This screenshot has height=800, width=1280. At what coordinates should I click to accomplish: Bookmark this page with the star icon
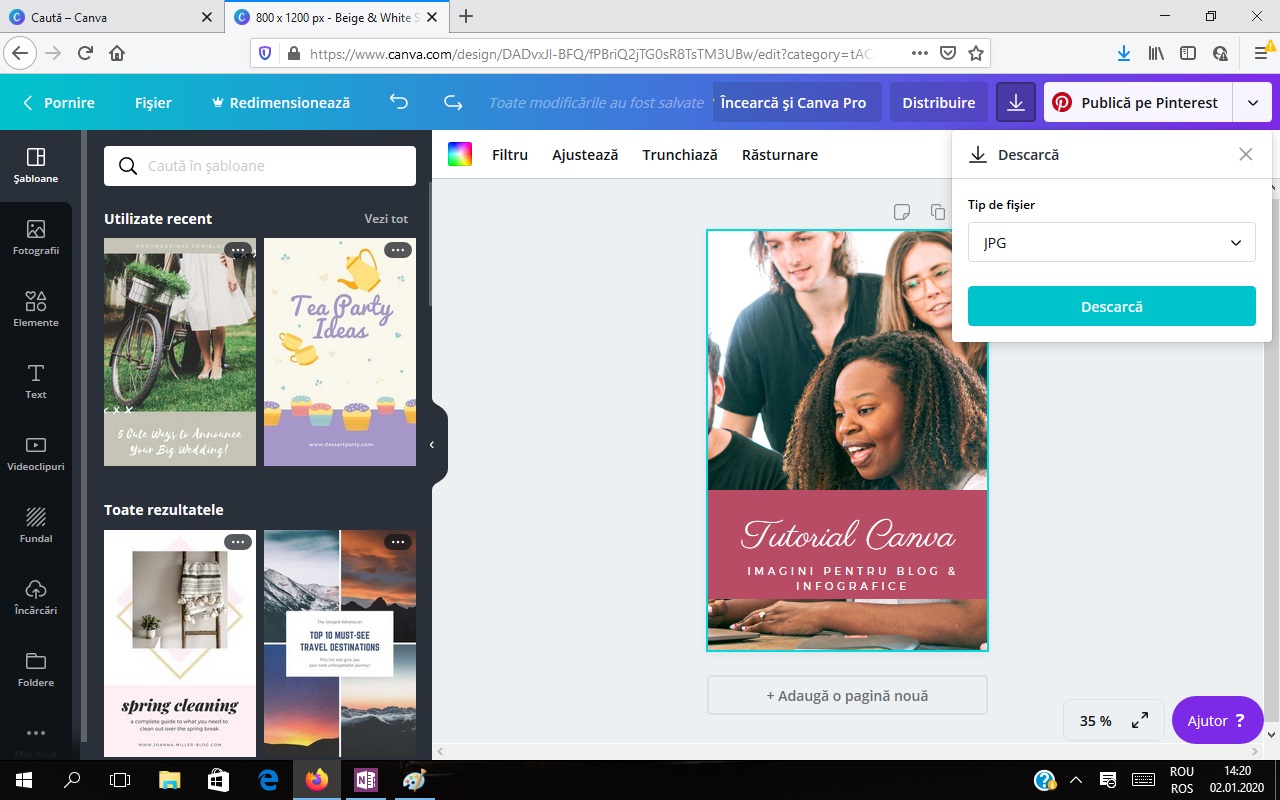click(976, 53)
